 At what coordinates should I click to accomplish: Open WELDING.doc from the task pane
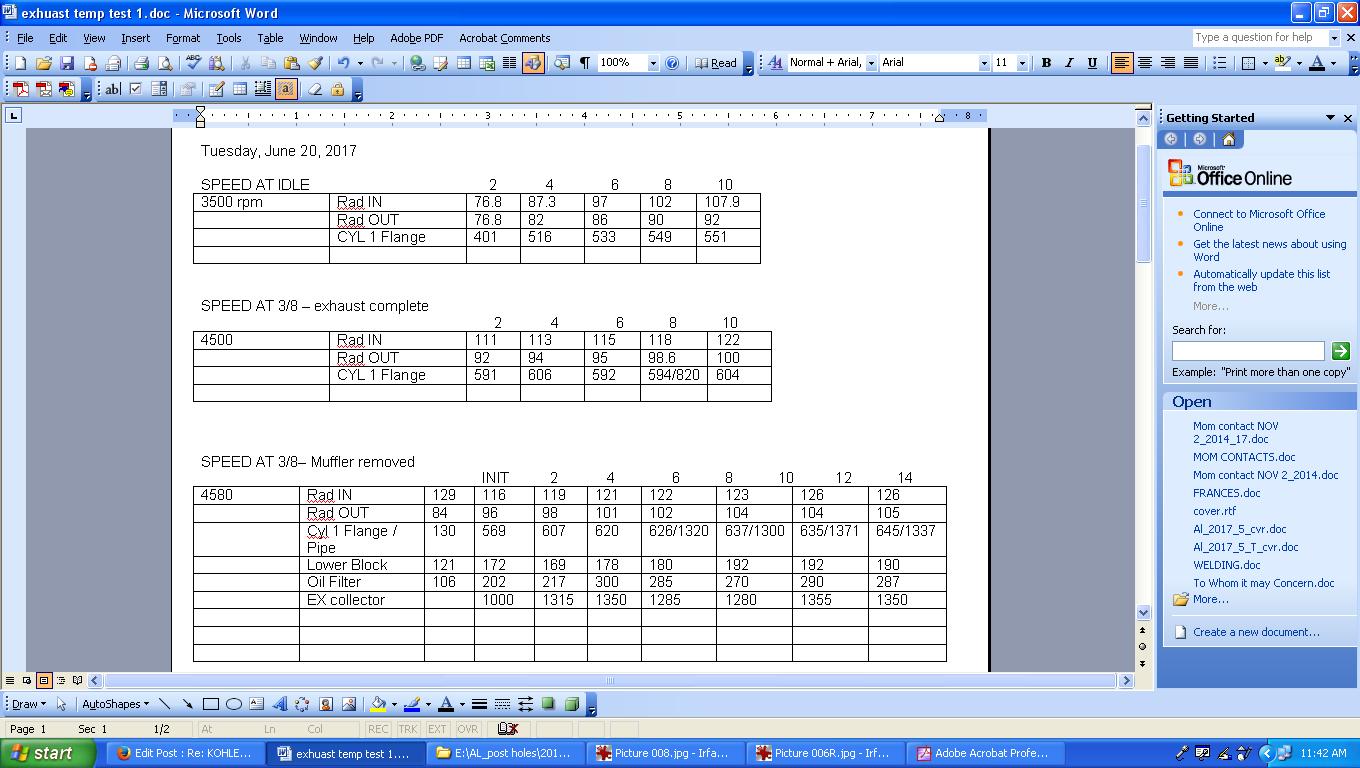pyautogui.click(x=1226, y=565)
